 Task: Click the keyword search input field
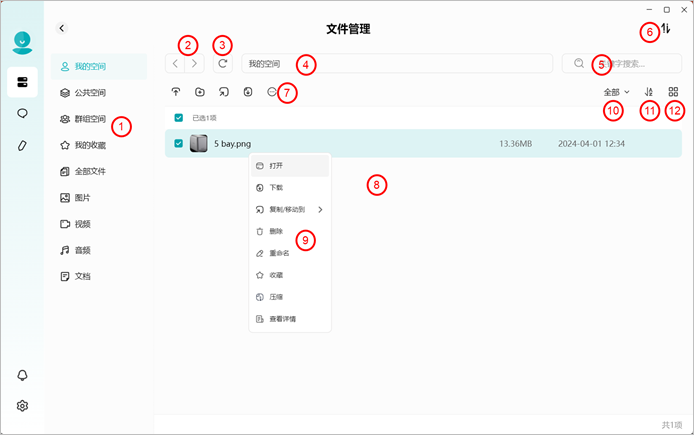[621, 63]
